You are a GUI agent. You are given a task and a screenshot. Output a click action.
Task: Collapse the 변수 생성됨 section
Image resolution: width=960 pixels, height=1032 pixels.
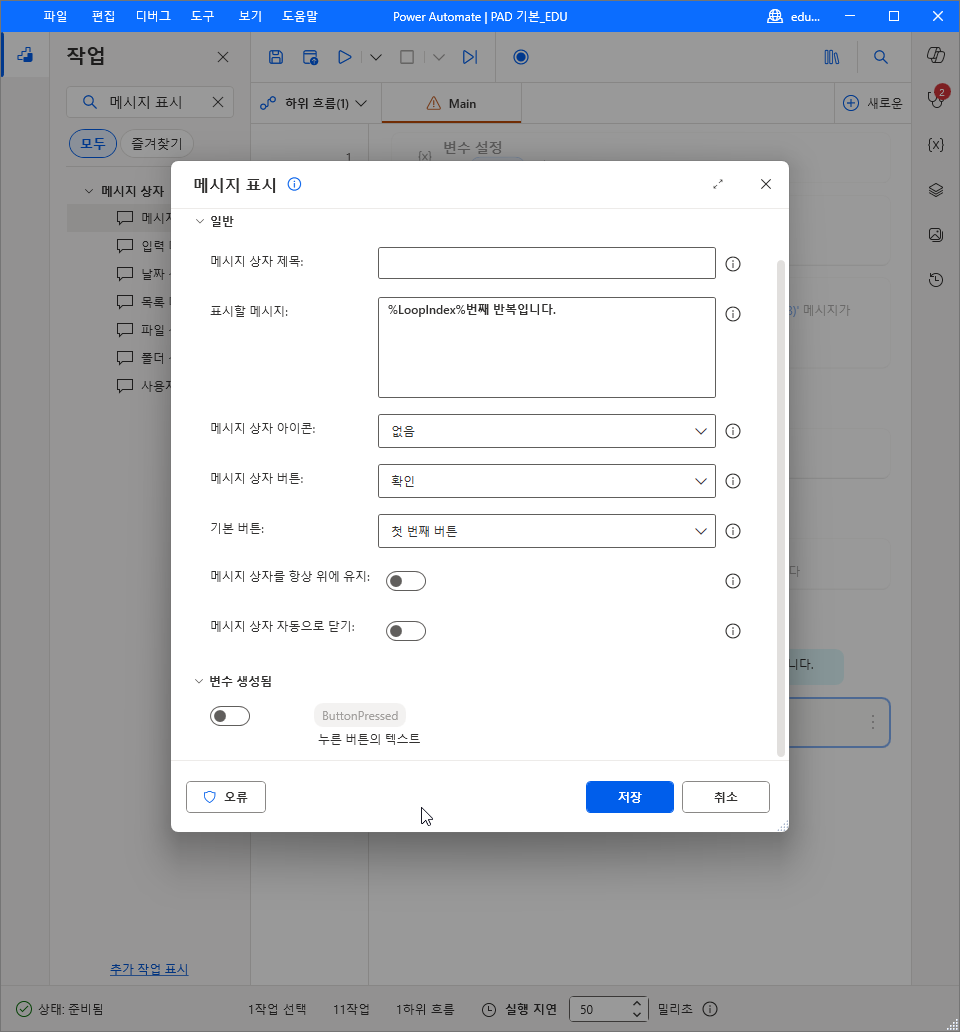point(199,681)
